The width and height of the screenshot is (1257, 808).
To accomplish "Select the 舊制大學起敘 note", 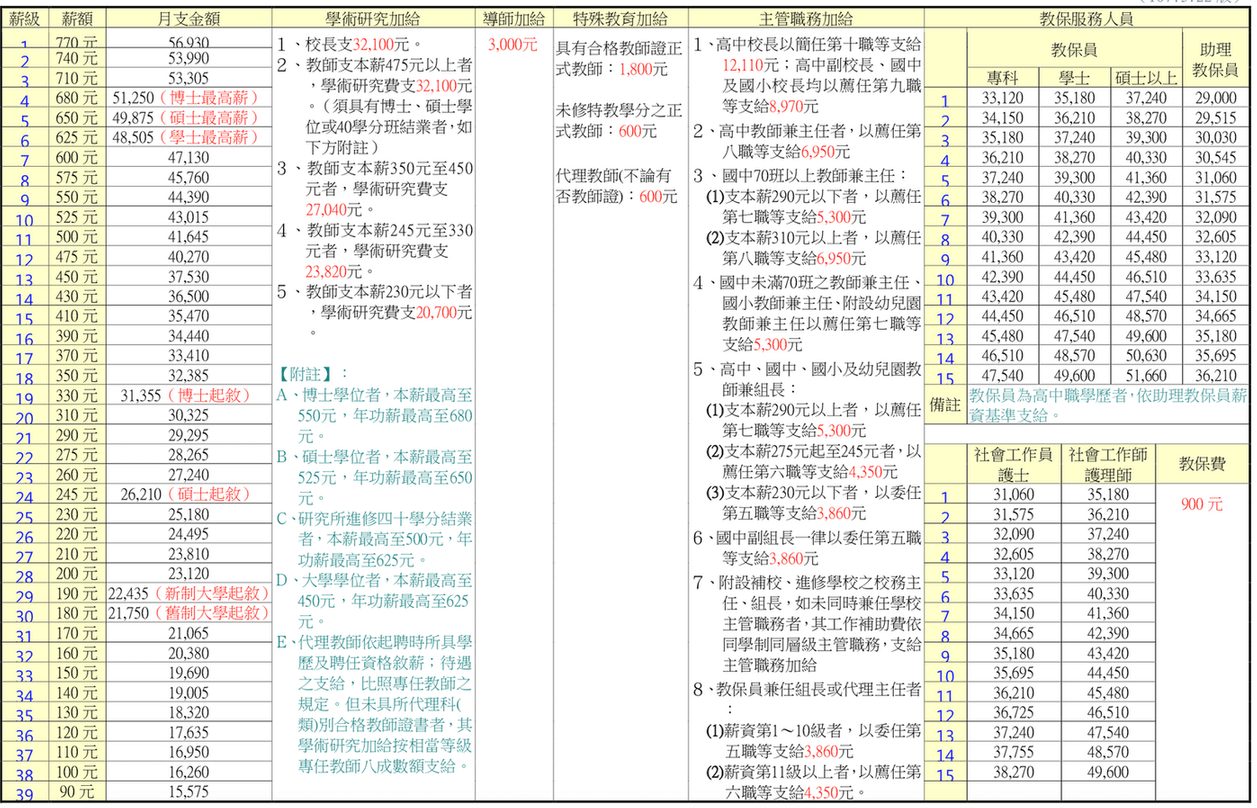I will [x=212, y=612].
